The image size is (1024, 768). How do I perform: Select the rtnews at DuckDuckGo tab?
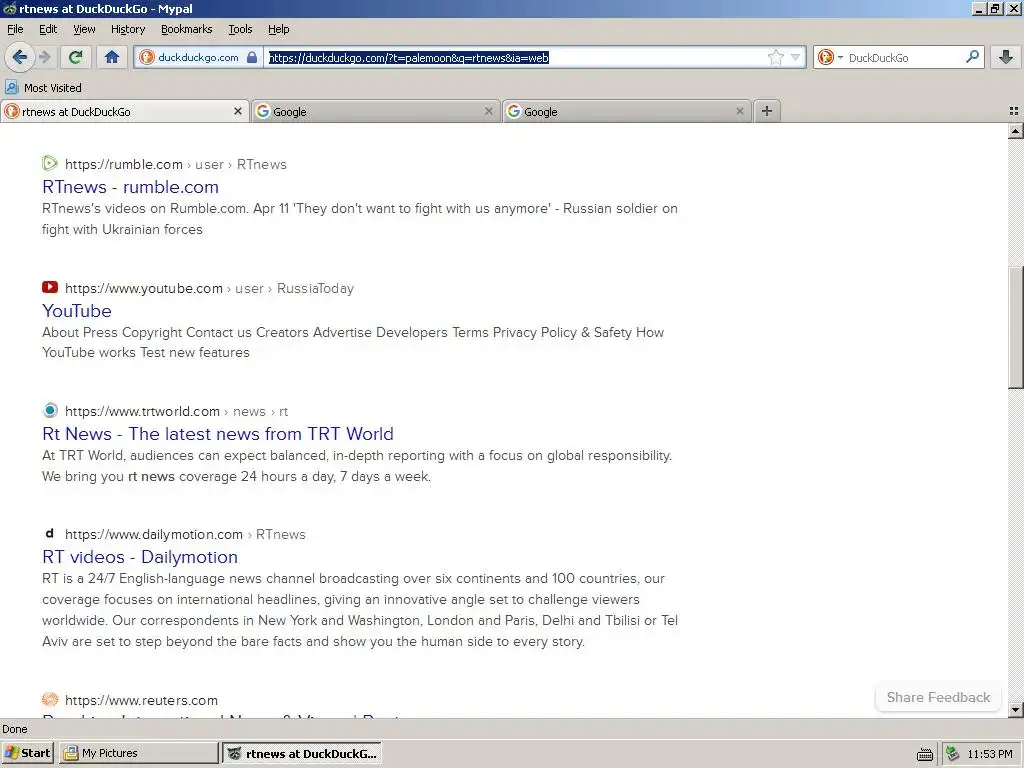pos(124,112)
